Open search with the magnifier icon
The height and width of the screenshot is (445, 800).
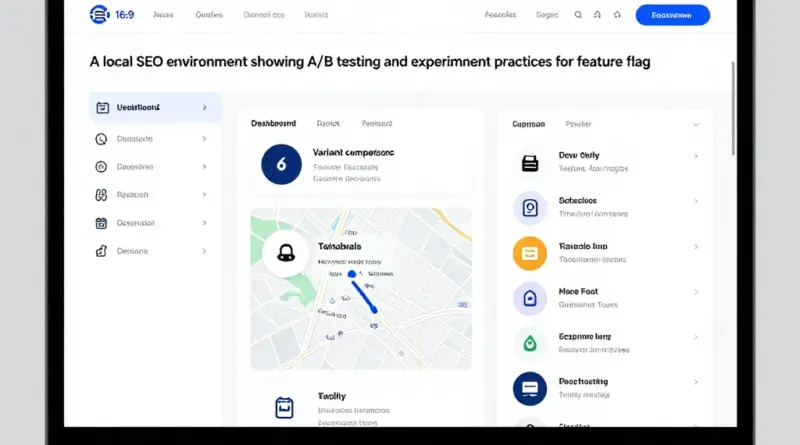point(578,15)
